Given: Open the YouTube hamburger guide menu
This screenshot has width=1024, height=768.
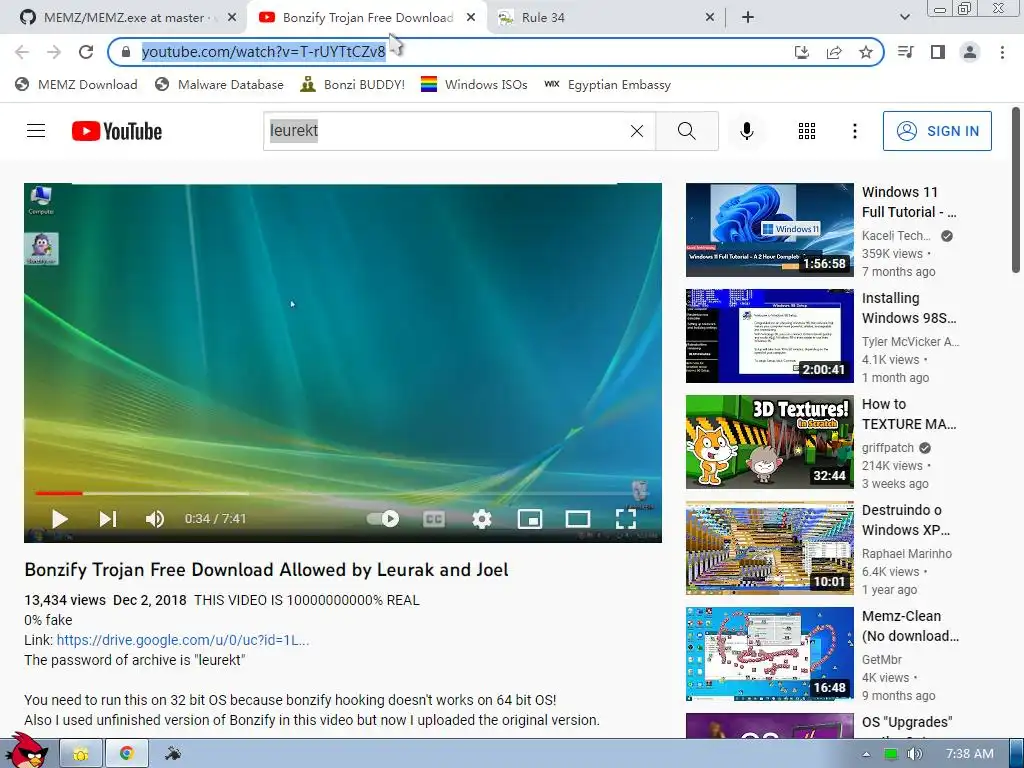Looking at the screenshot, I should 36,131.
